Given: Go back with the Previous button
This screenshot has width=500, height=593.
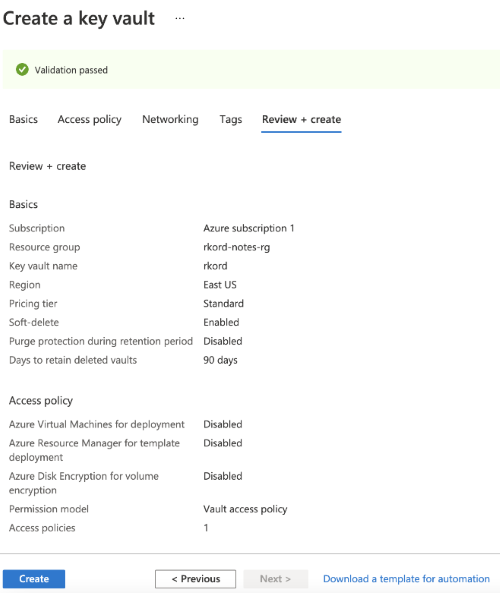Looking at the screenshot, I should point(196,579).
